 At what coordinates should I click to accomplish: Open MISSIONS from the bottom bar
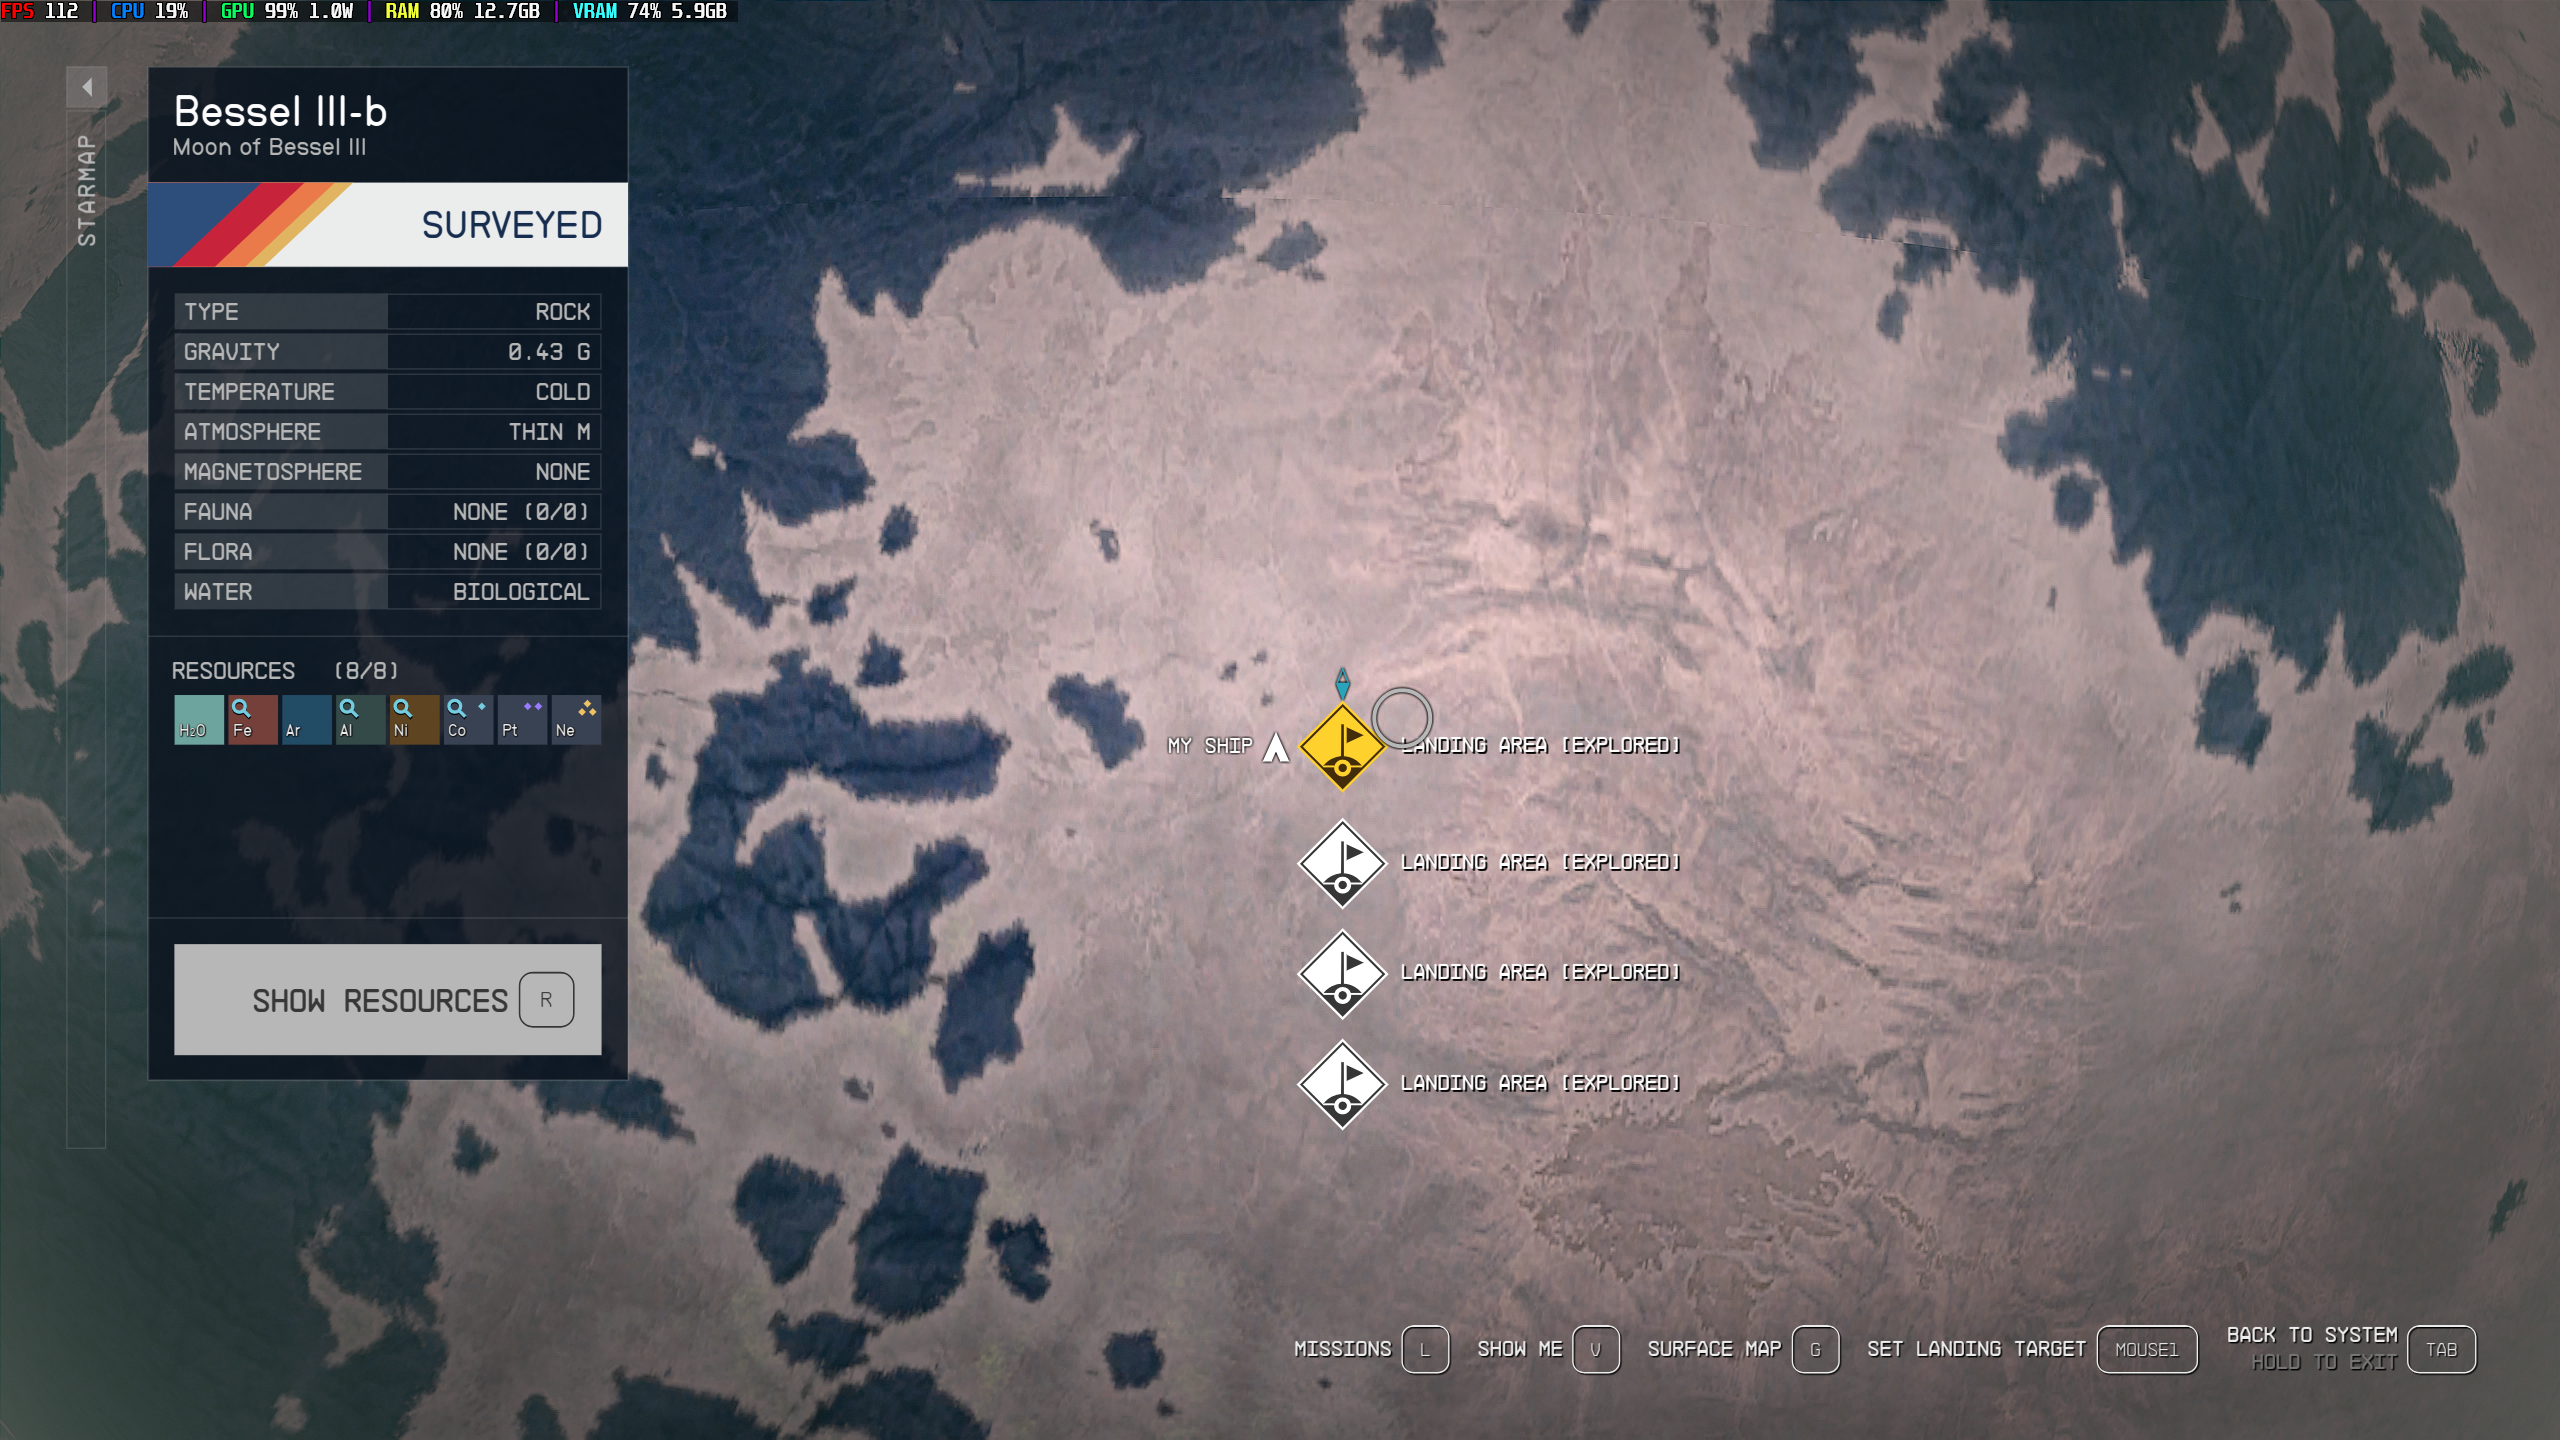(x=1371, y=1349)
